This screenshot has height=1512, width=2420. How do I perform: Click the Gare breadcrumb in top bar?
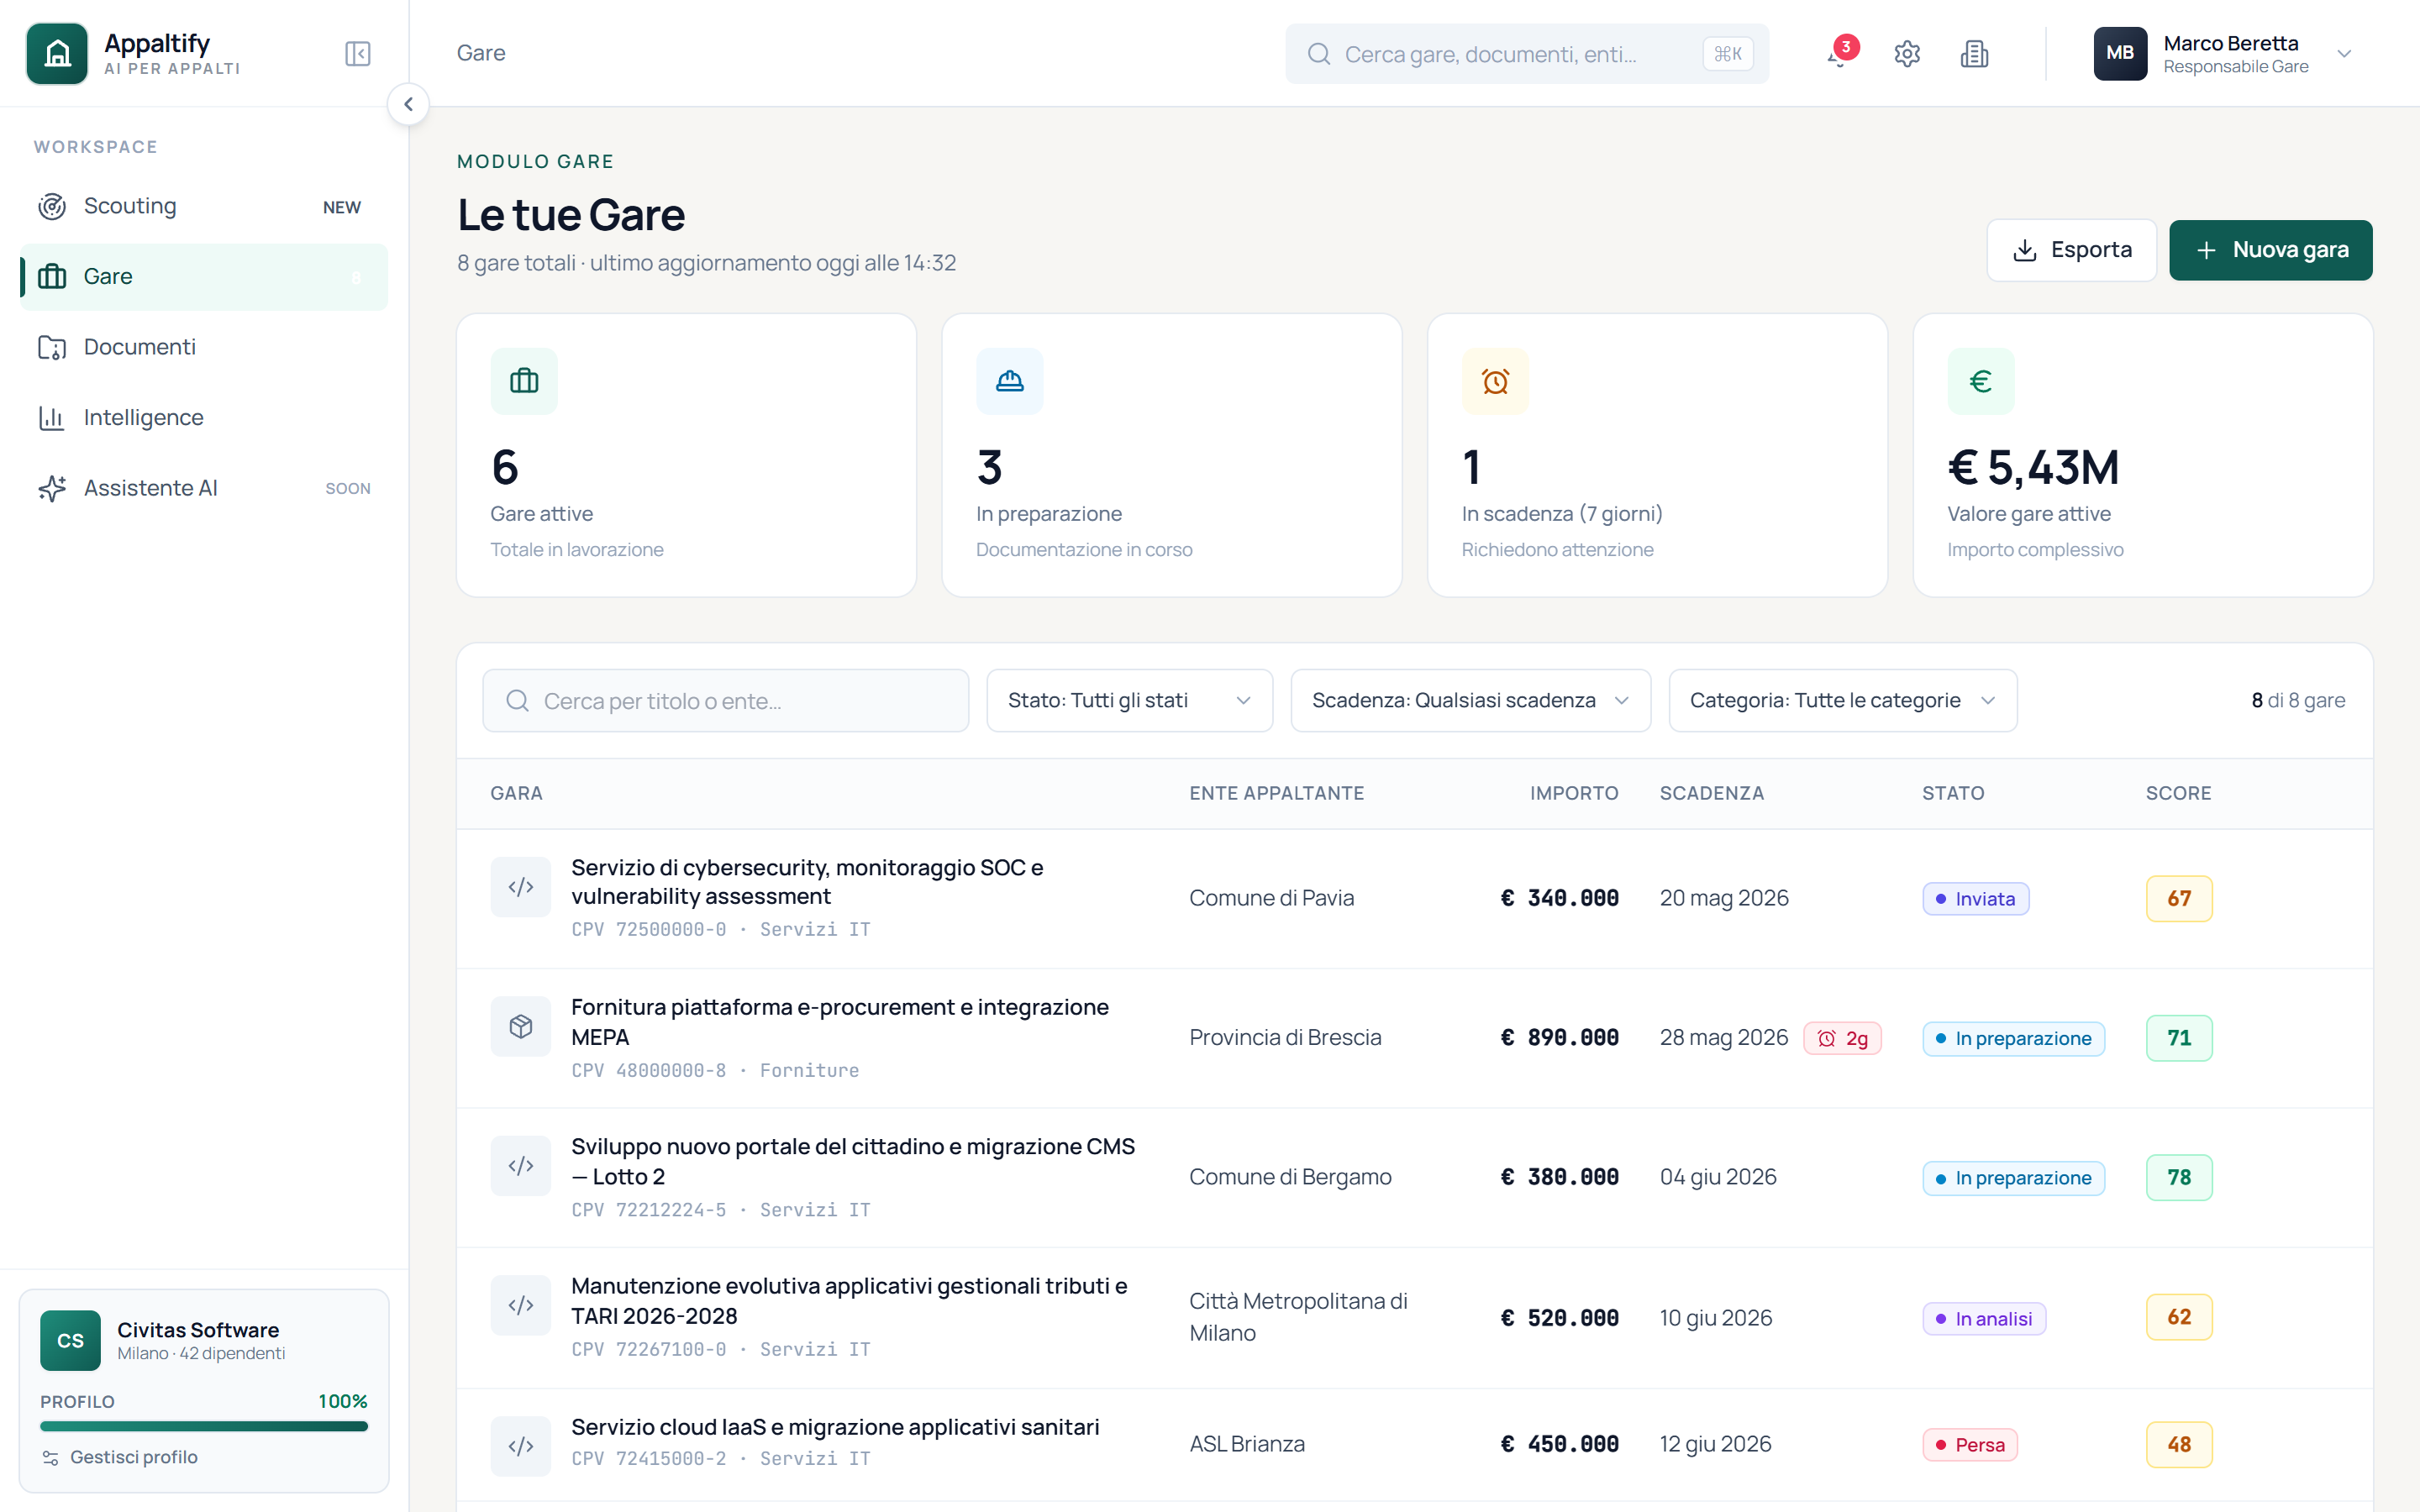click(x=481, y=53)
